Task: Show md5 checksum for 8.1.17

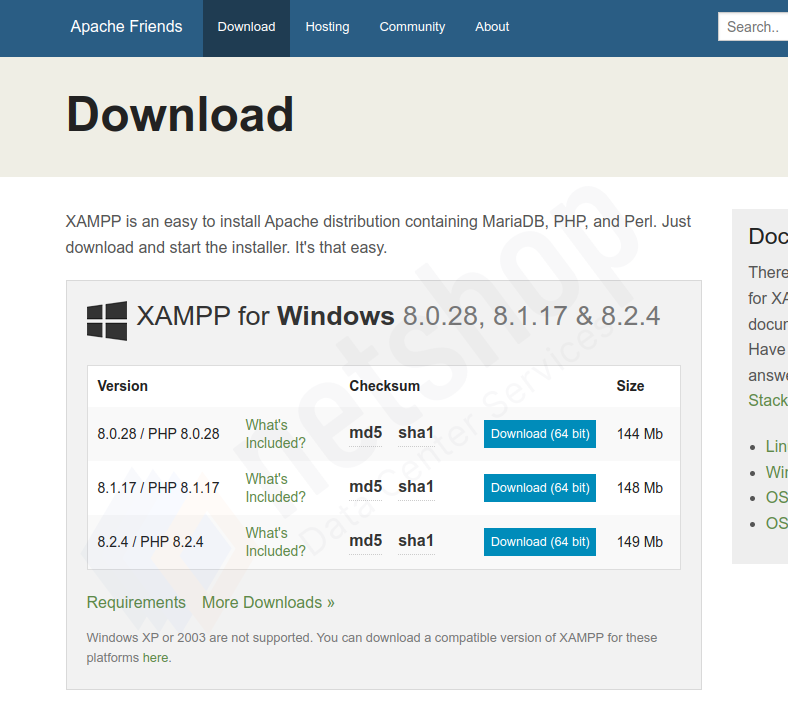Action: (x=365, y=487)
